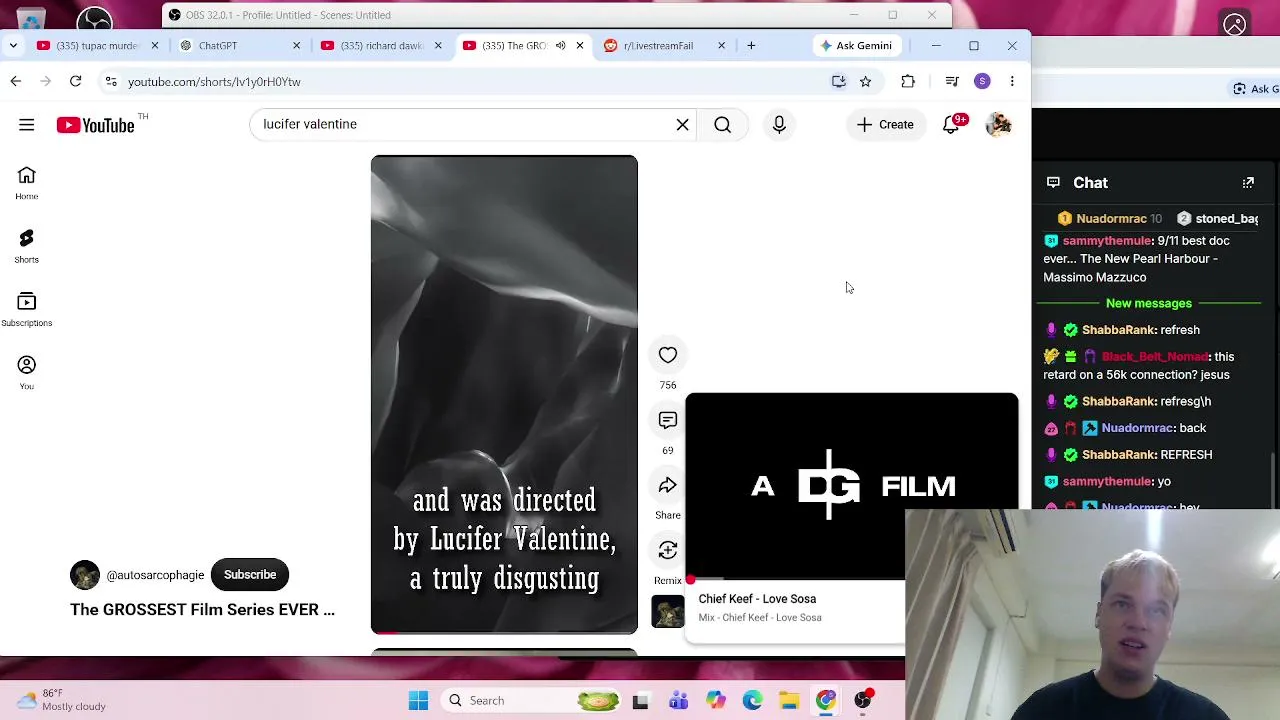The image size is (1280, 720).
Task: Open the Short's sound thumbnail
Action: (668, 611)
